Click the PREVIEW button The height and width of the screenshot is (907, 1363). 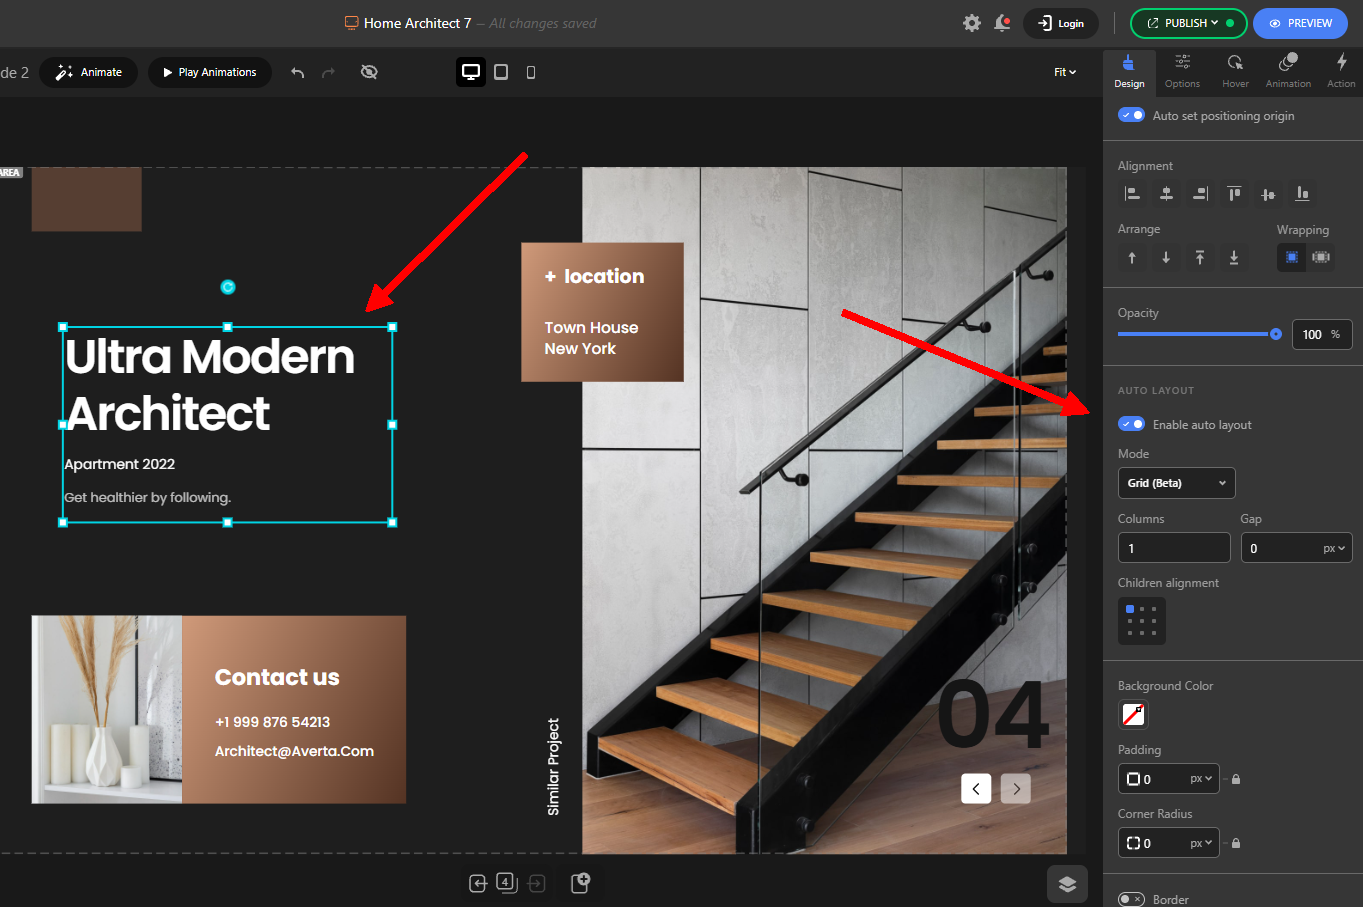tap(1300, 23)
